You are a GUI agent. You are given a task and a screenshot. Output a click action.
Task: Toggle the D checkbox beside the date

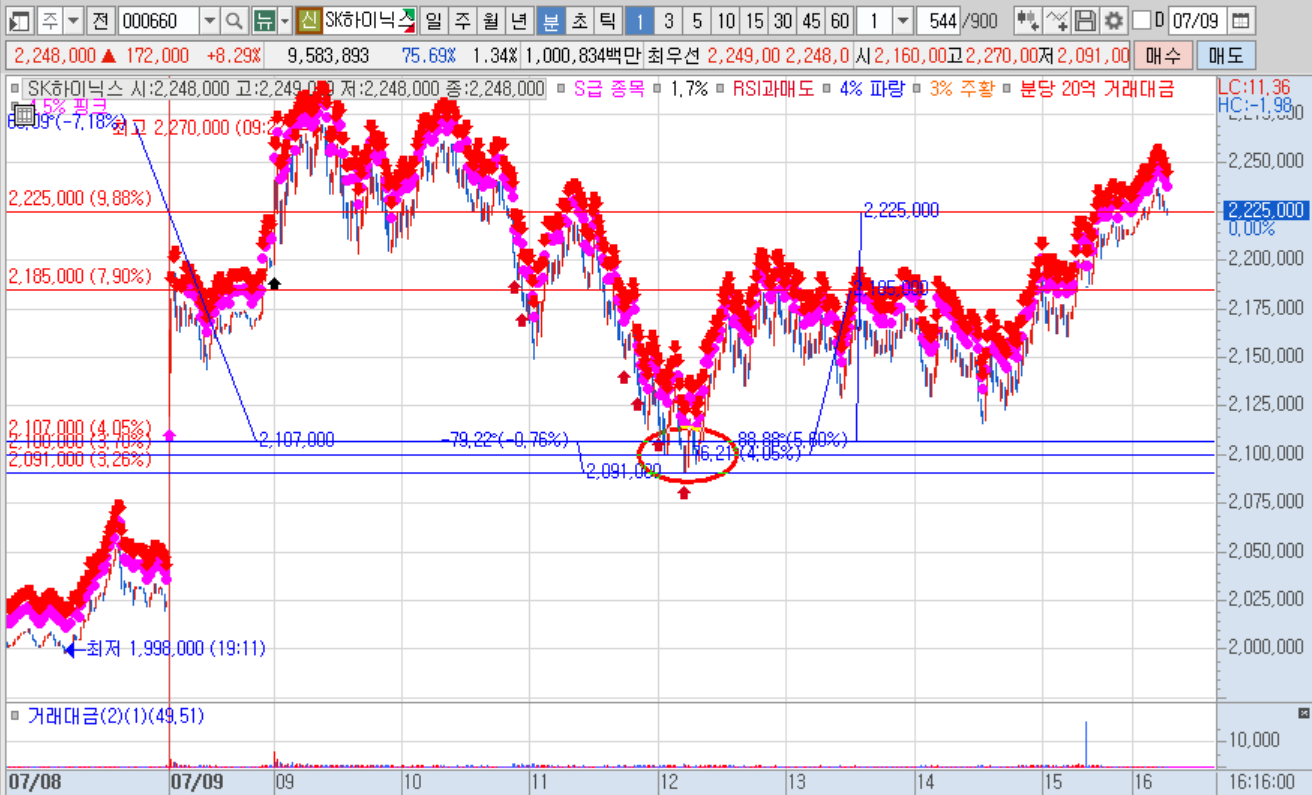[1141, 20]
